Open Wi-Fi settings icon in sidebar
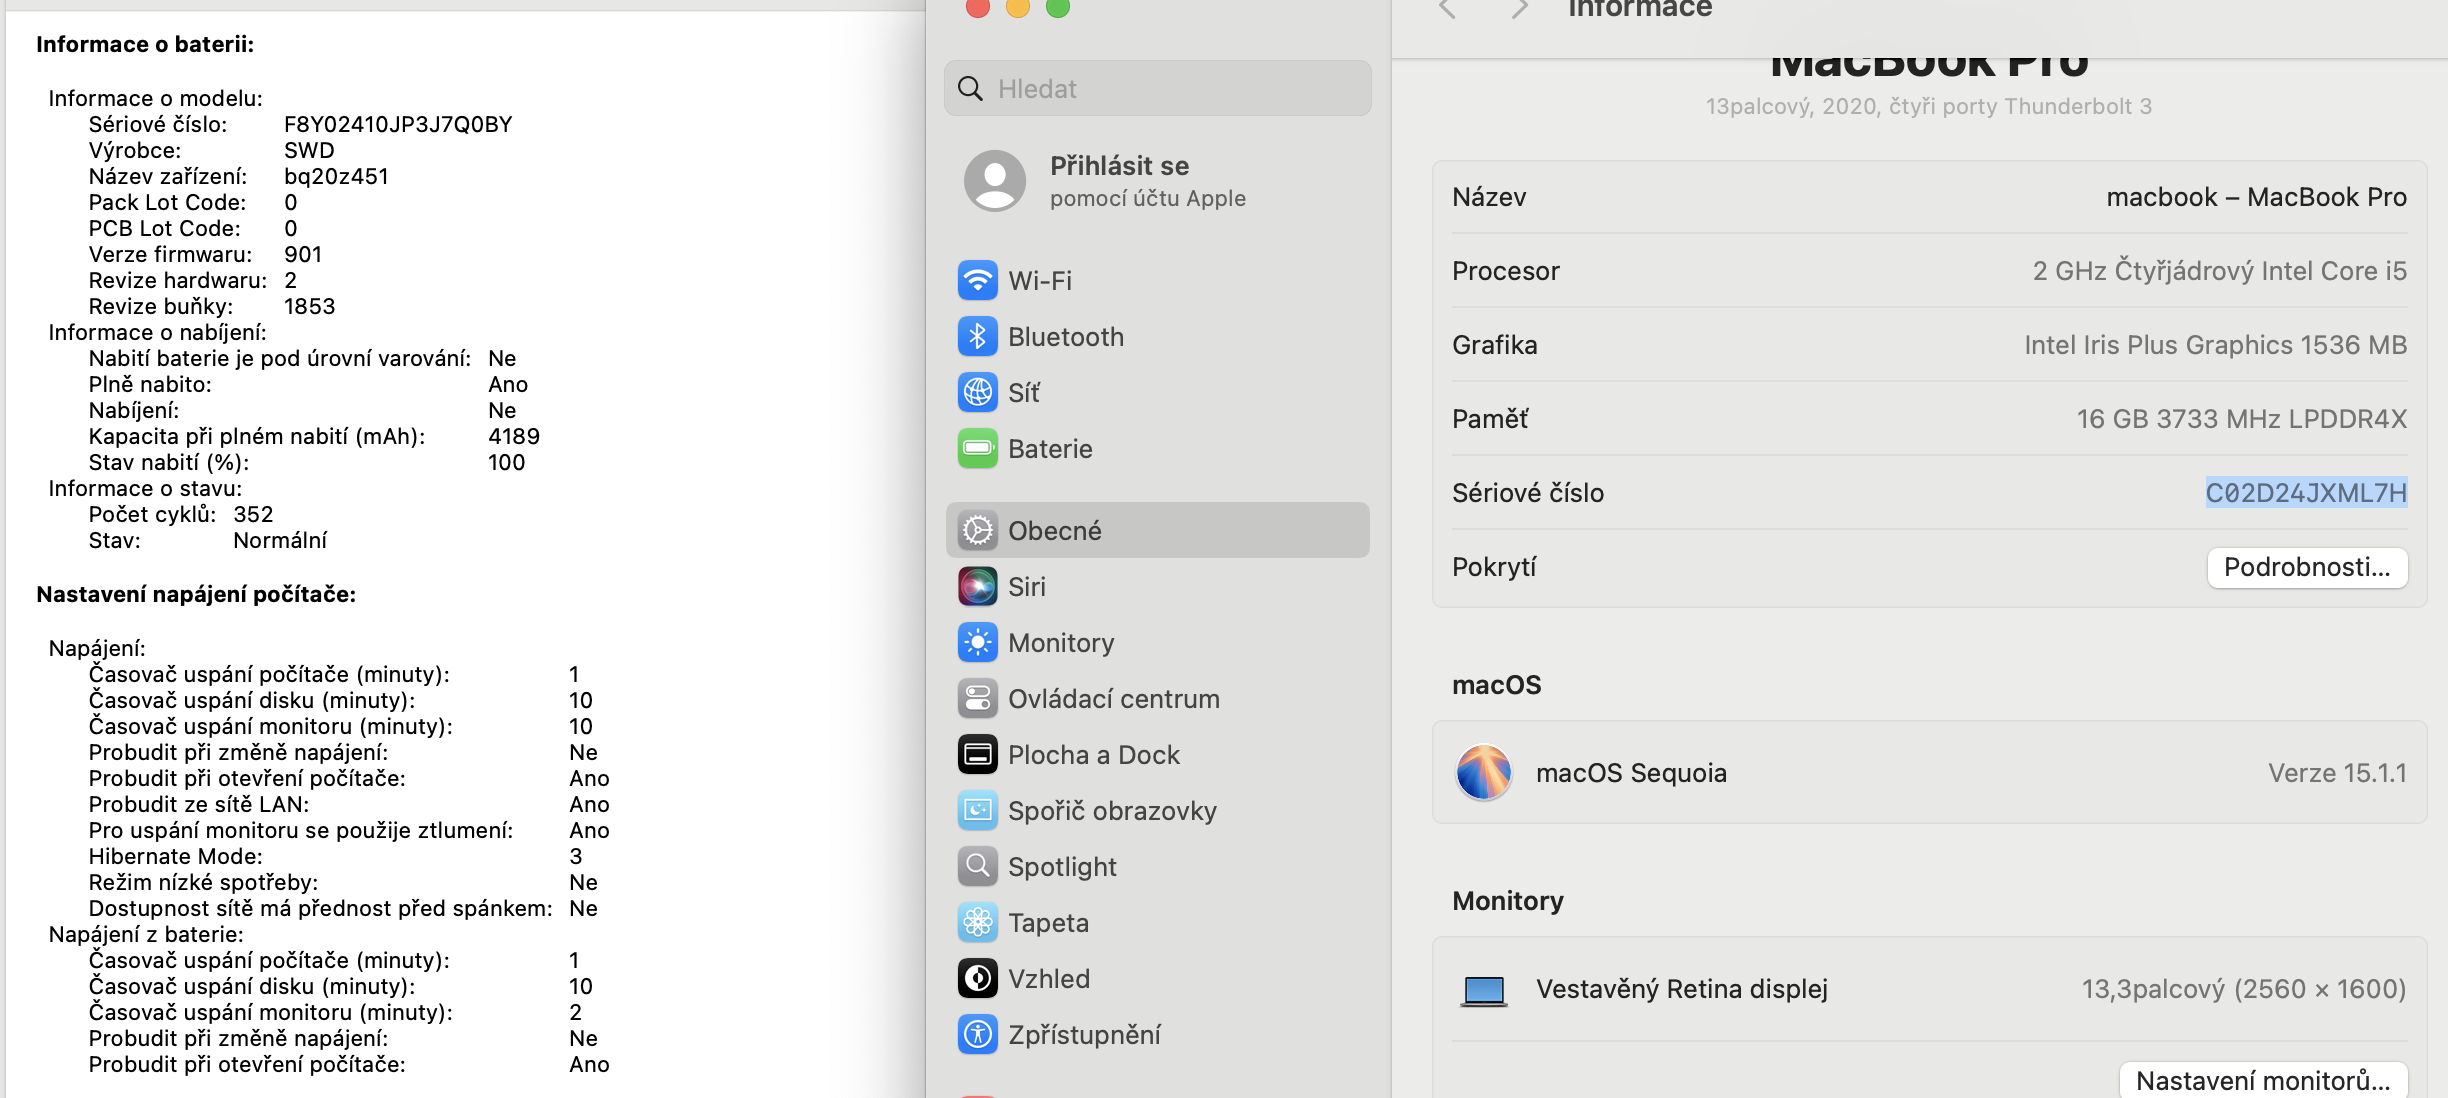 click(977, 281)
